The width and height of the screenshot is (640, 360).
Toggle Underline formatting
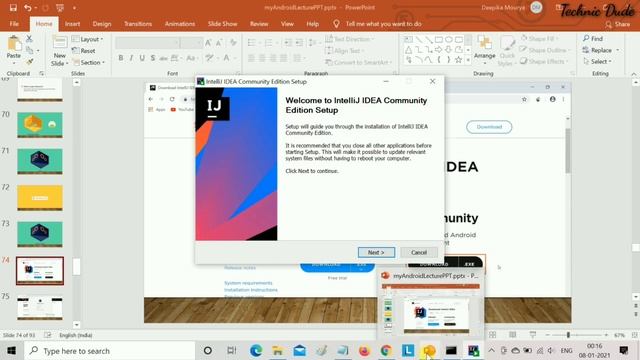coord(142,58)
